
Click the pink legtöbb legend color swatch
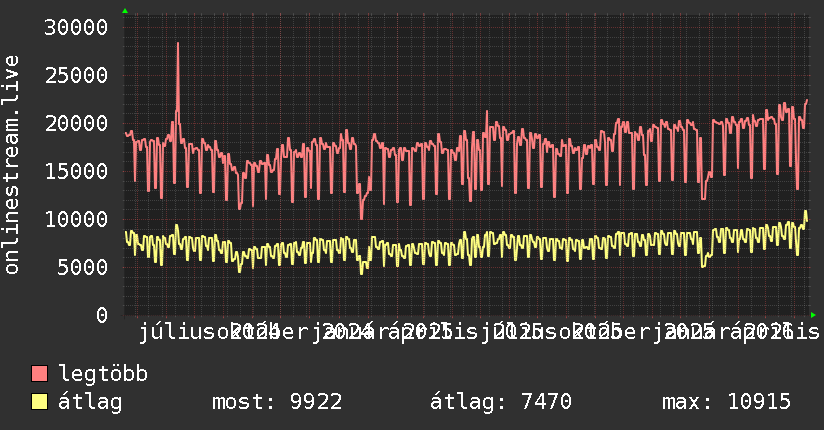pos(39,374)
